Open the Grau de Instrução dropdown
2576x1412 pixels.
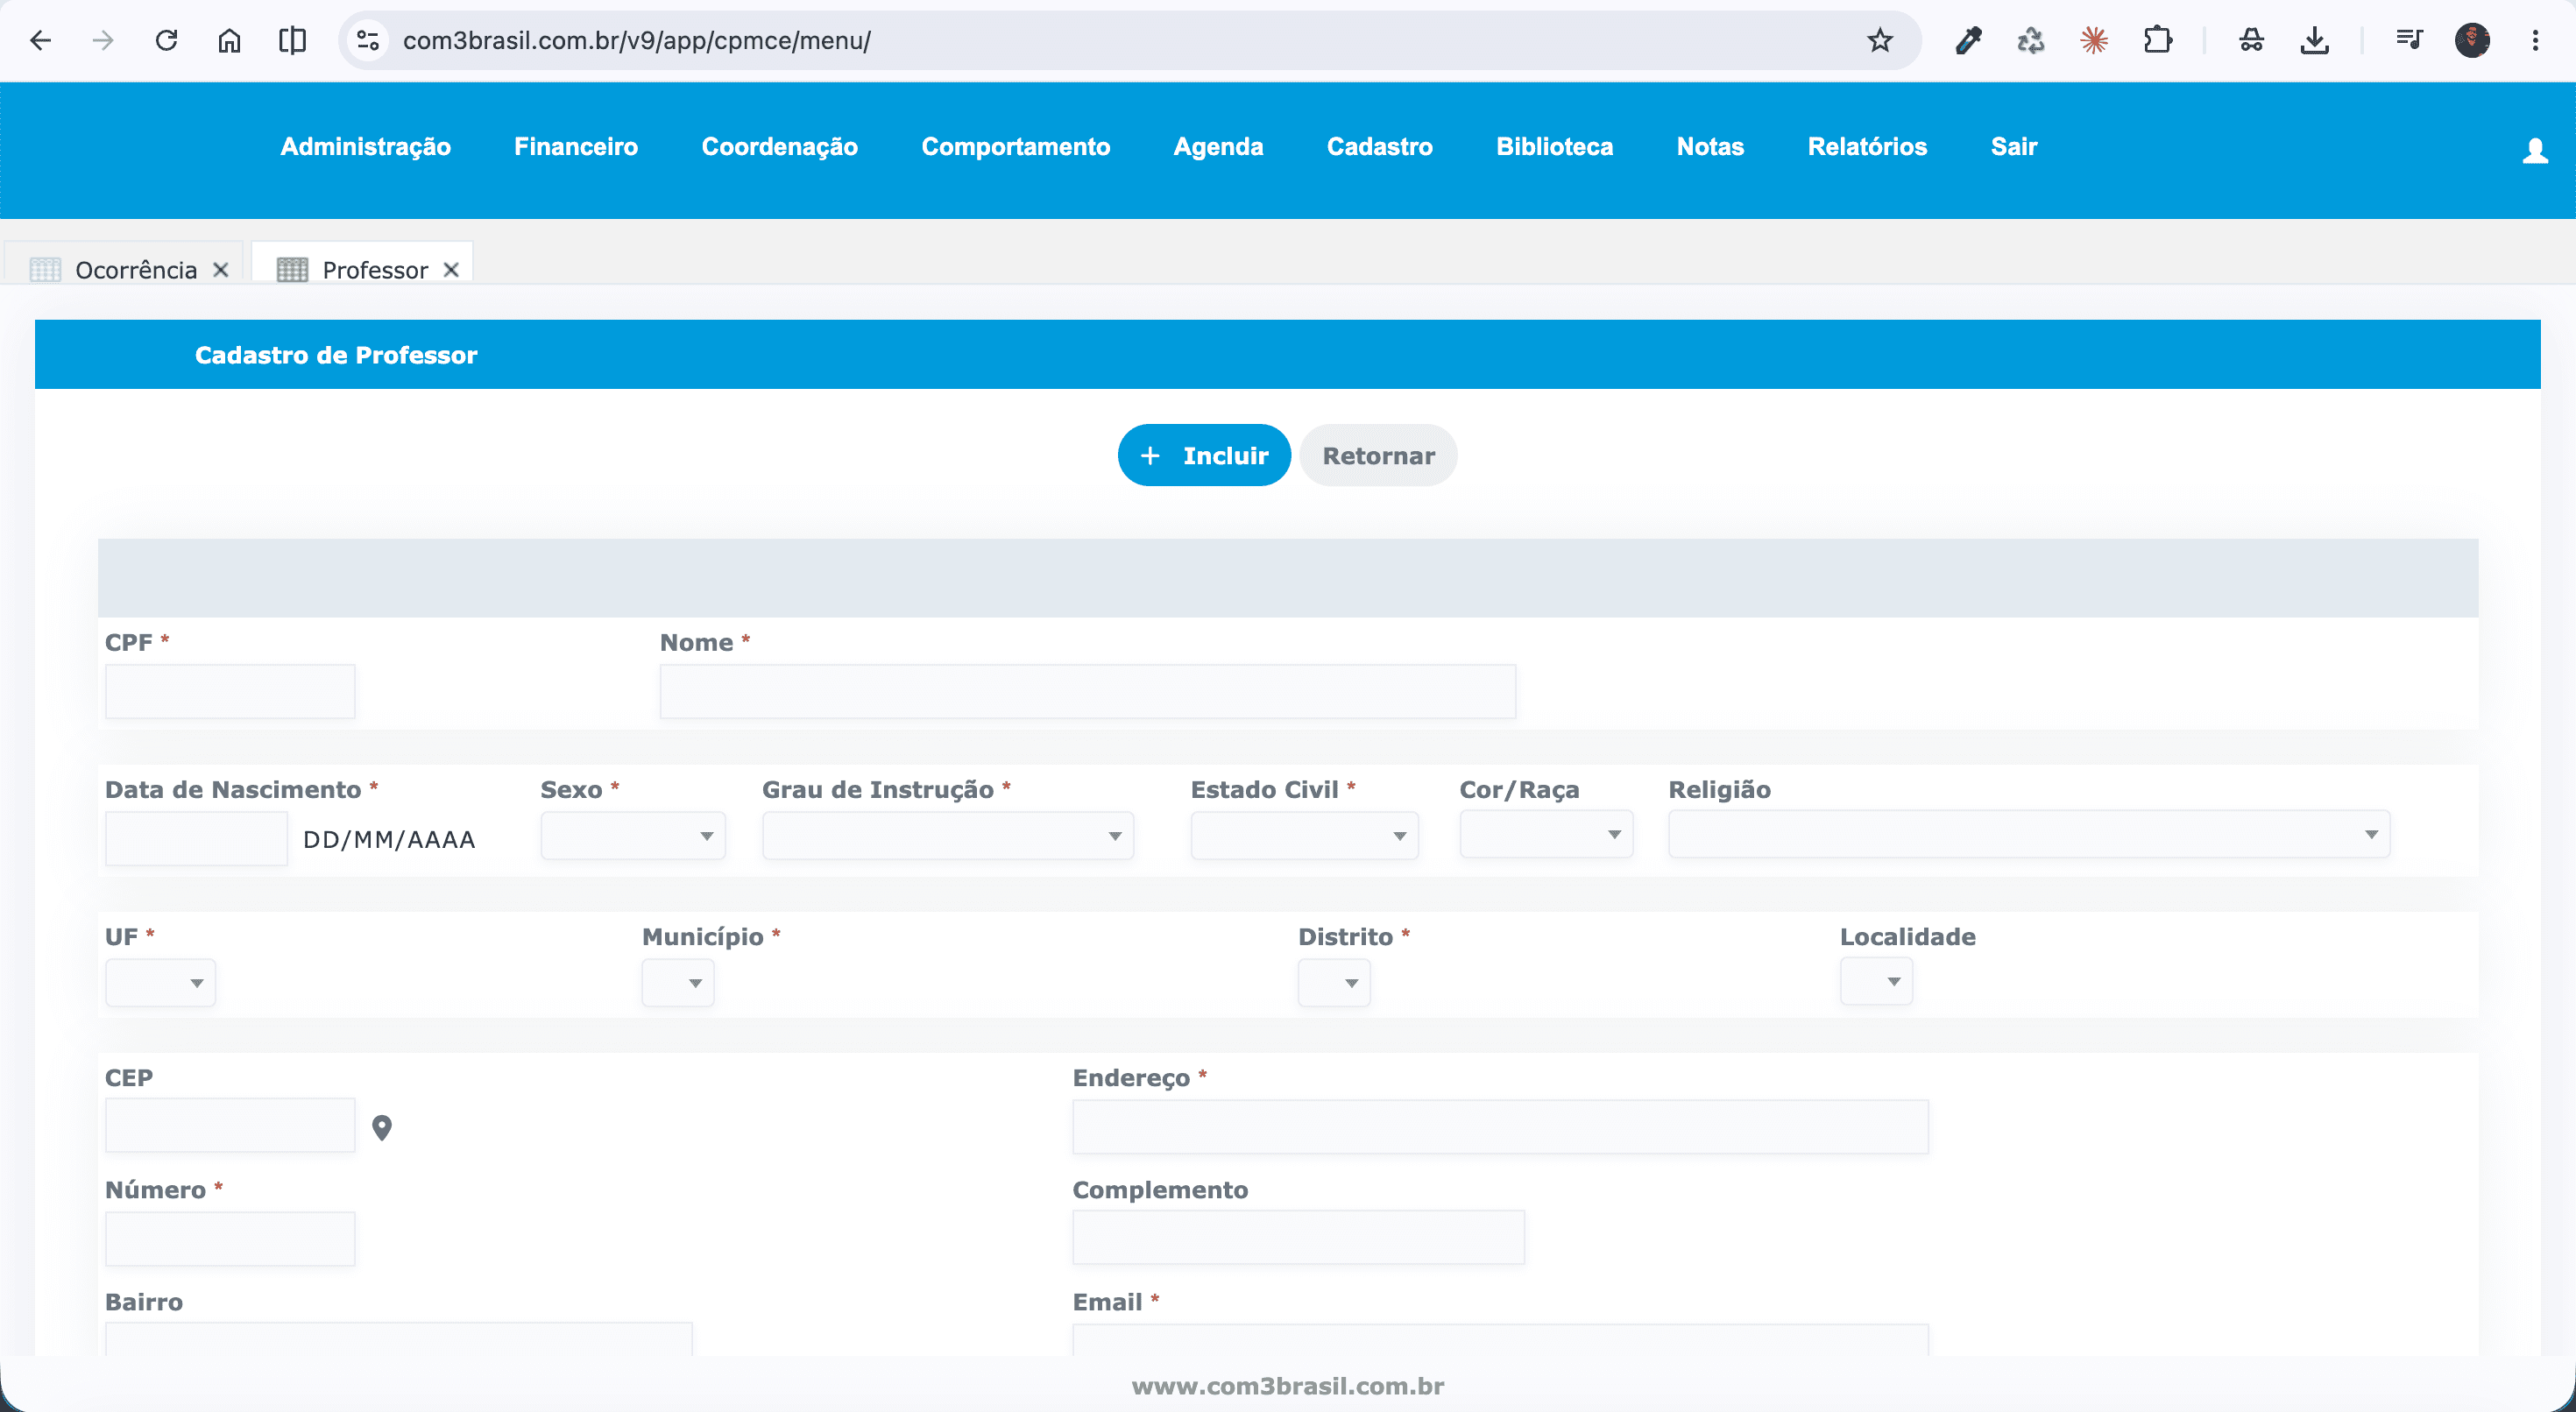(948, 835)
